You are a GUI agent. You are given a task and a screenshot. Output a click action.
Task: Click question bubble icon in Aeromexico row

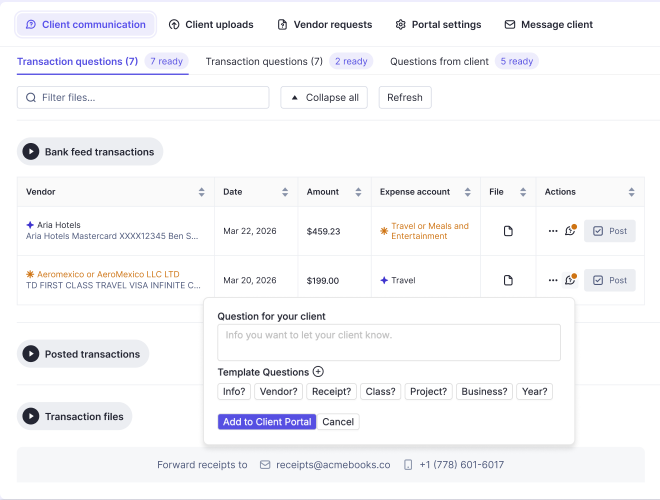pyautogui.click(x=570, y=280)
